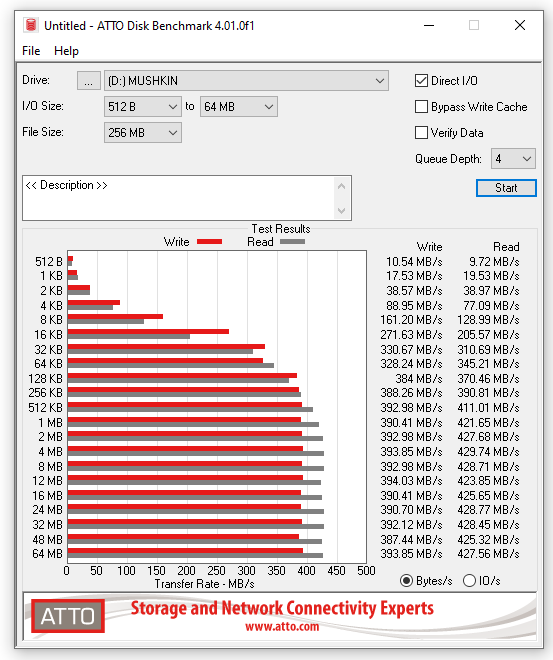553x660 pixels.
Task: Expand the Drive (D:) MUSHKIN dropdown
Action: (246, 80)
